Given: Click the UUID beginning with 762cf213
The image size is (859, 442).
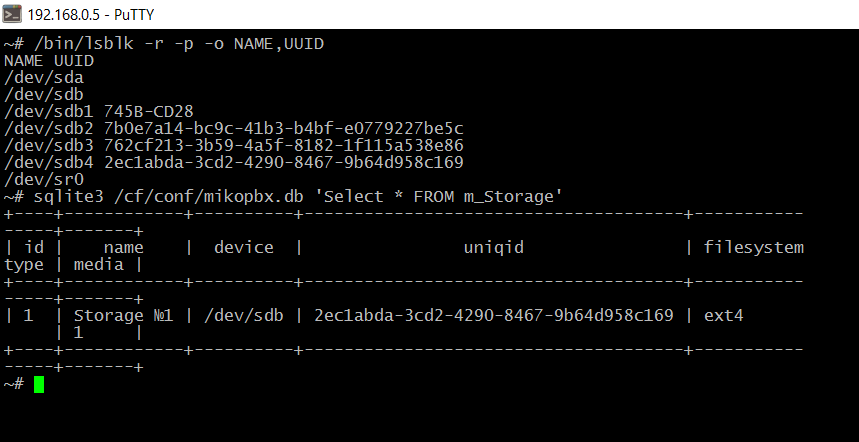Looking at the screenshot, I should click(283, 145).
